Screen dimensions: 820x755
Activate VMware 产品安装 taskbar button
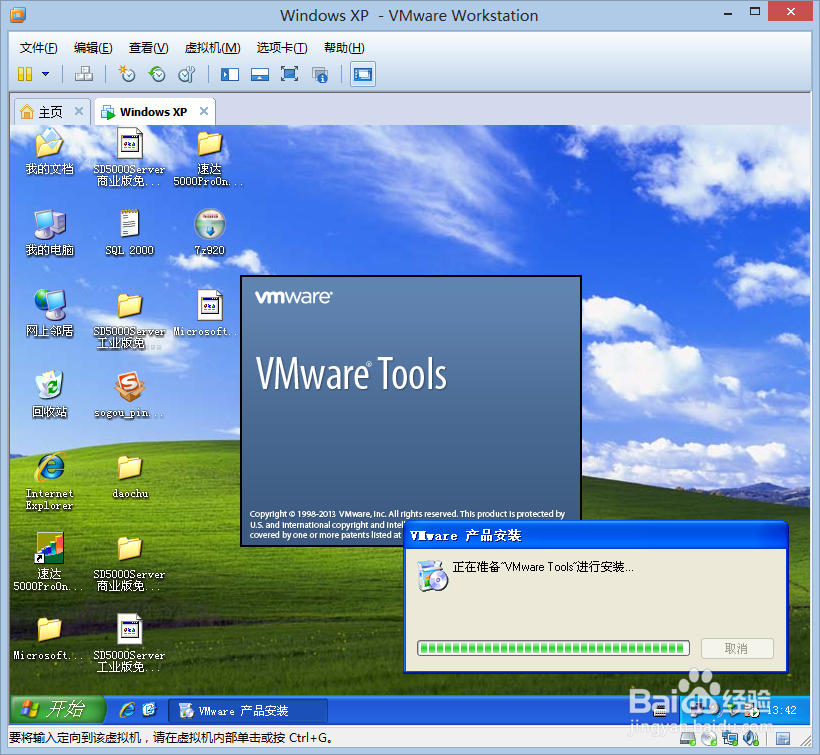coord(247,711)
